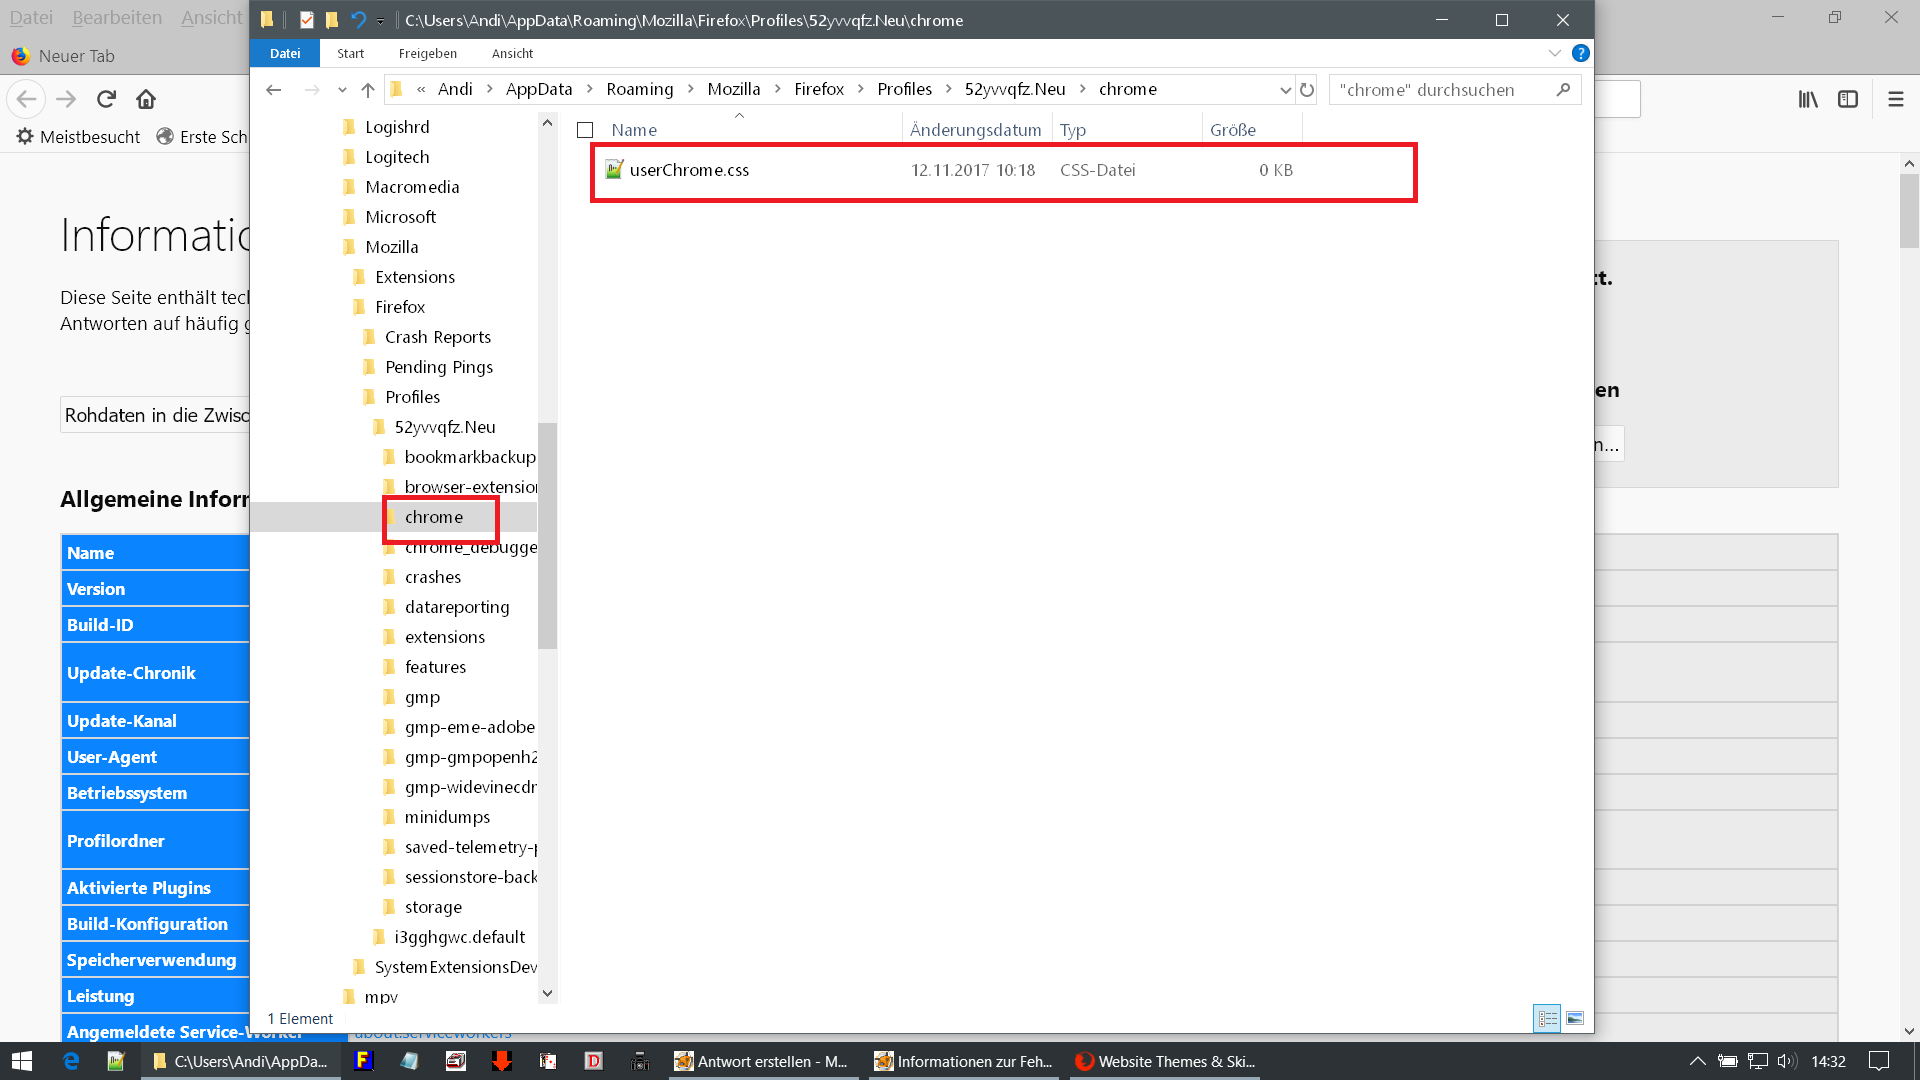Switch to large icons view mode
The width and height of the screenshot is (1920, 1080).
1575,1018
